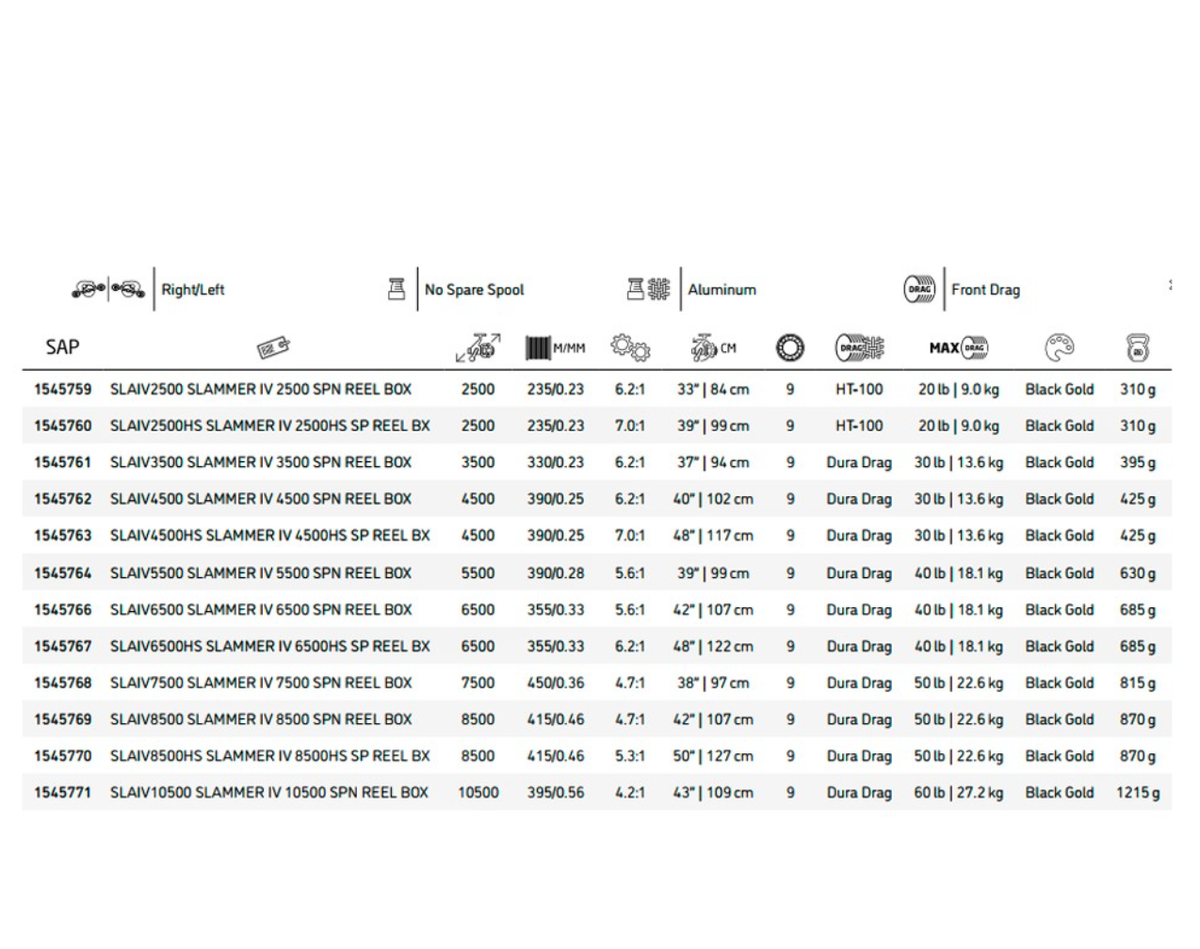
Task: Click gear ratio 4.2:1
Action: (630, 793)
